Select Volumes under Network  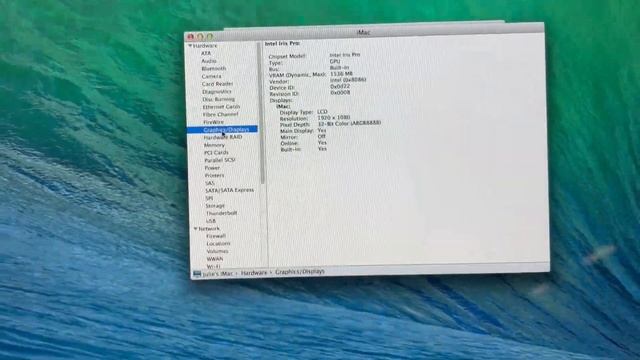click(217, 251)
